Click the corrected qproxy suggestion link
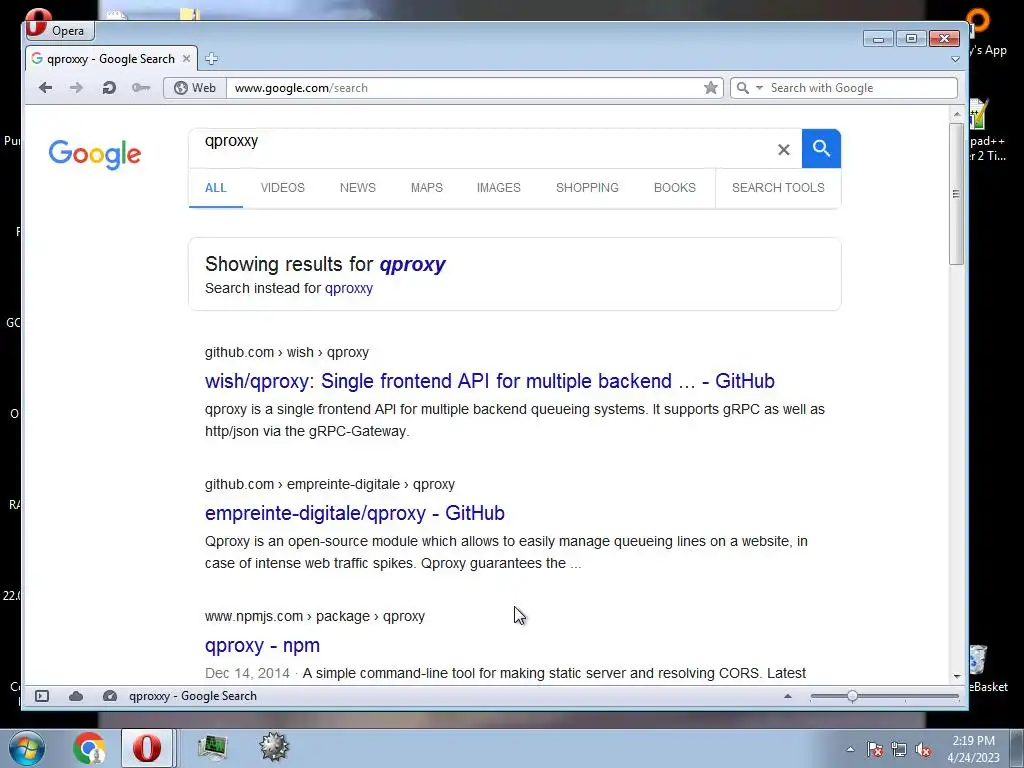 [x=412, y=264]
